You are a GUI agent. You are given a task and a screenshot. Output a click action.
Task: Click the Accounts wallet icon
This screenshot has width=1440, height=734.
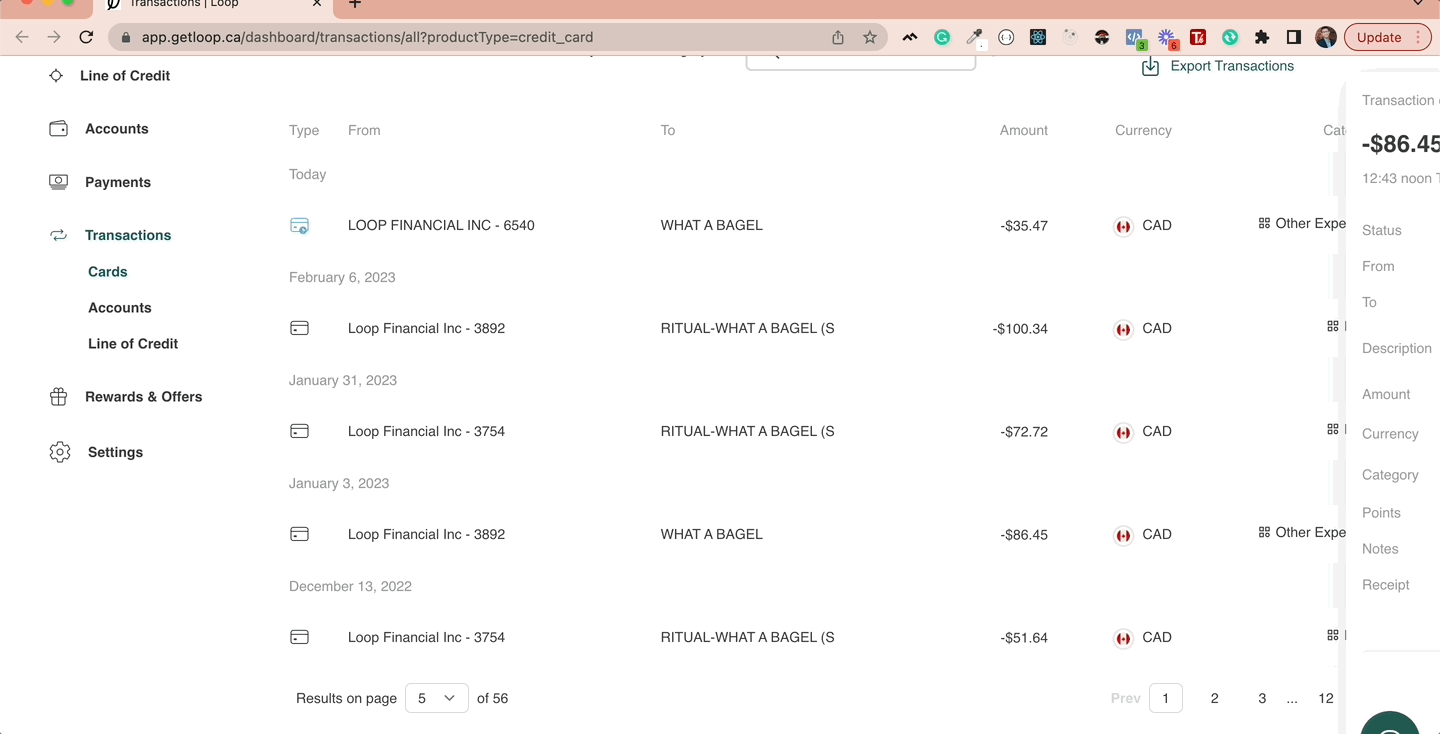(x=59, y=128)
